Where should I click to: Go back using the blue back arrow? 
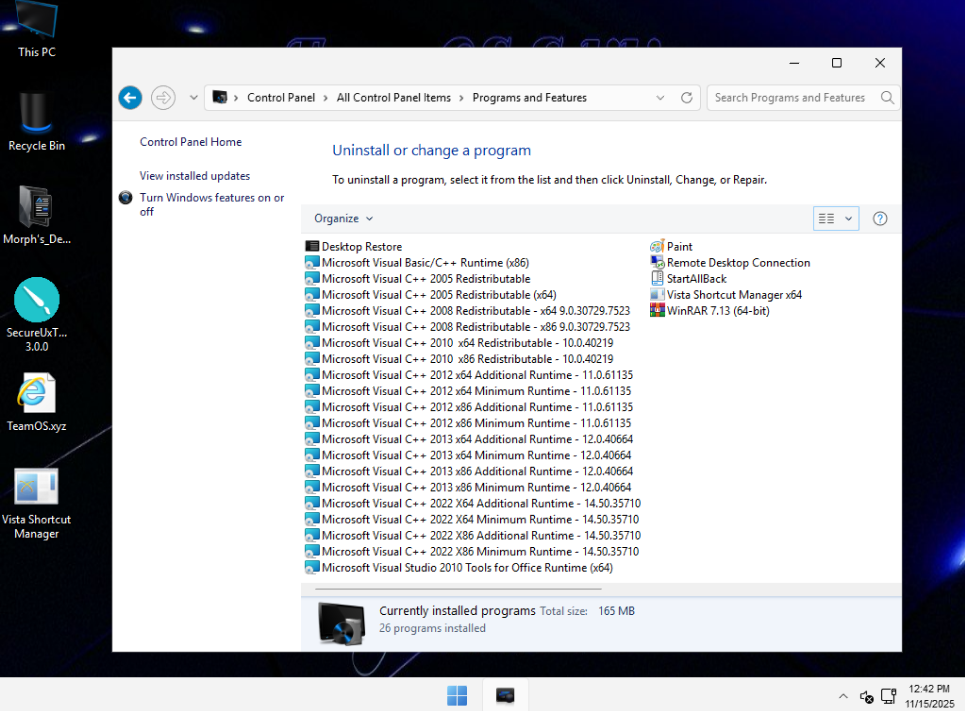click(x=130, y=97)
